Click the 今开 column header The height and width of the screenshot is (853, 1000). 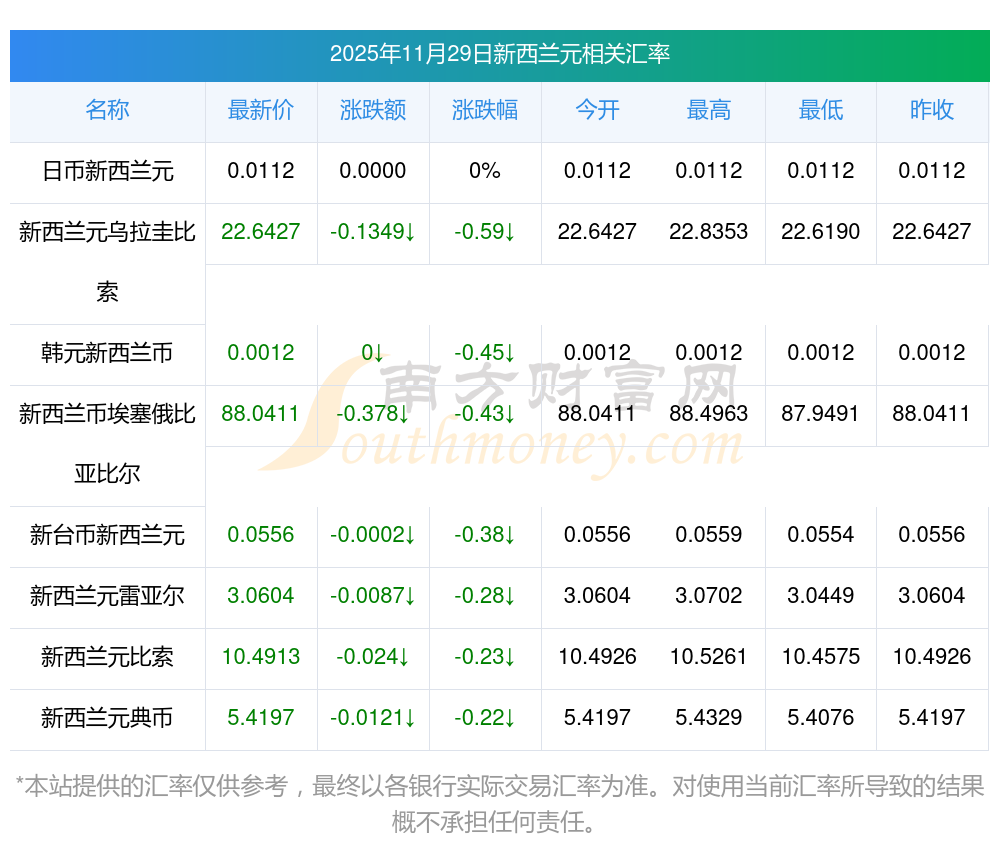(x=597, y=110)
